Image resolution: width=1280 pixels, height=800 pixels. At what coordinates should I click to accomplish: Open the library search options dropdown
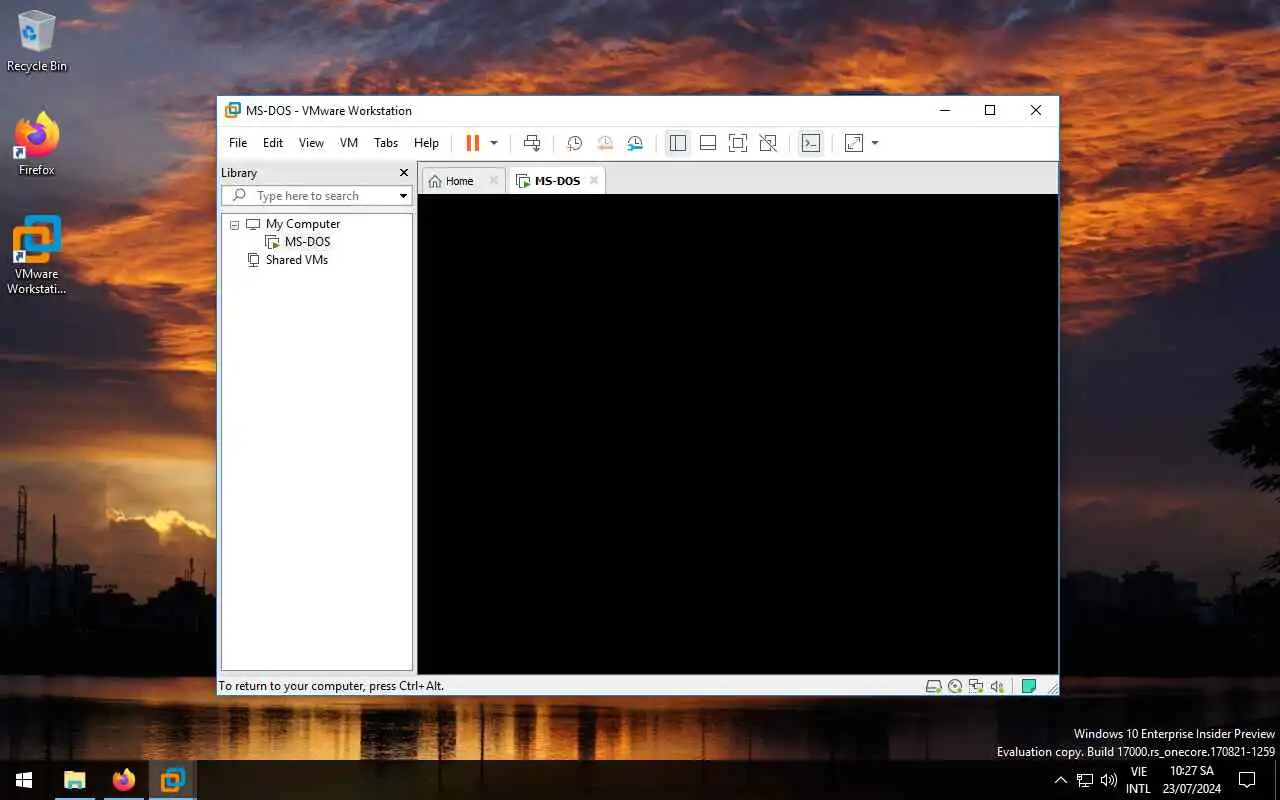pyautogui.click(x=404, y=196)
